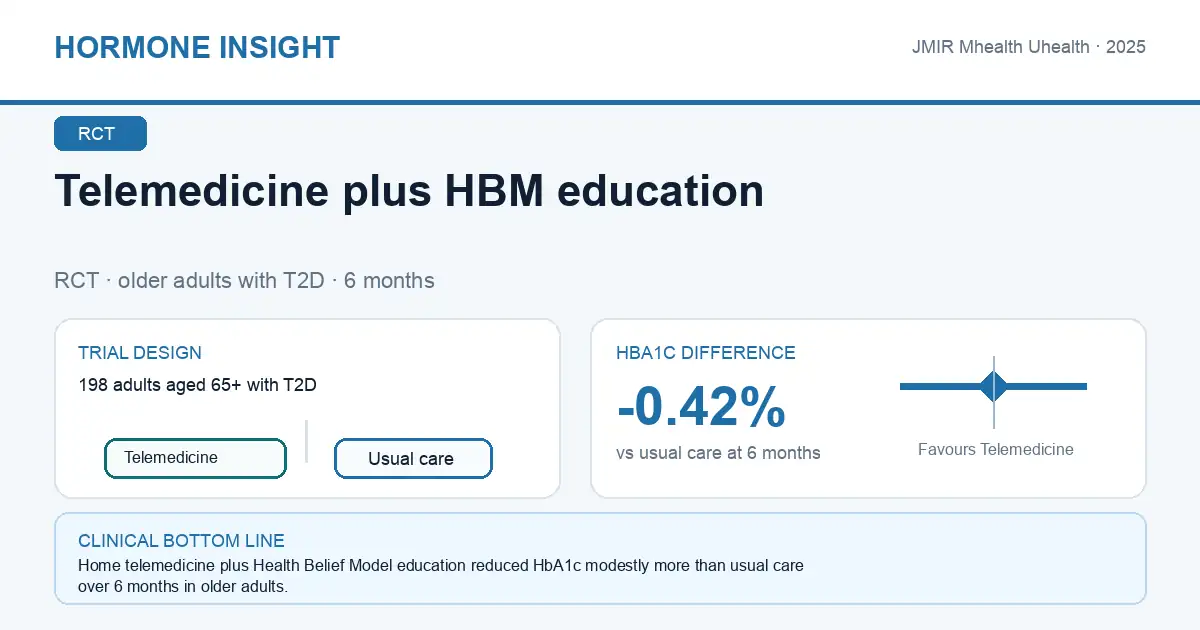Click the vertical reference line of forest plot
The width and height of the screenshot is (1200, 630).
(x=994, y=392)
